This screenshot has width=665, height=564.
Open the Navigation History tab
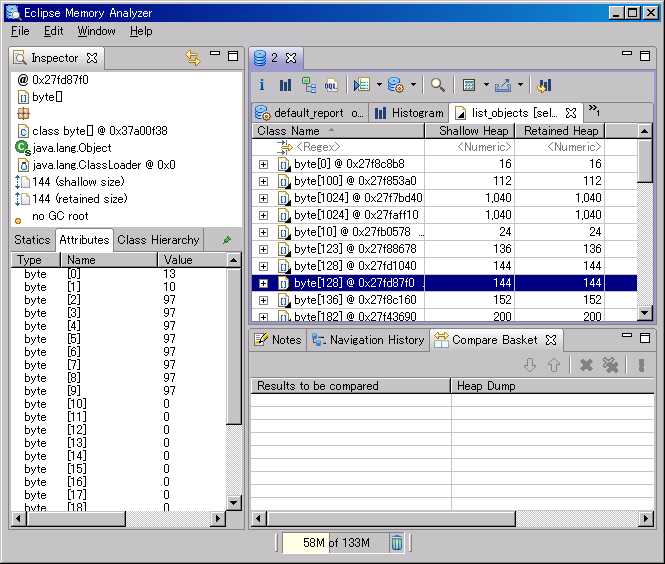click(x=368, y=340)
